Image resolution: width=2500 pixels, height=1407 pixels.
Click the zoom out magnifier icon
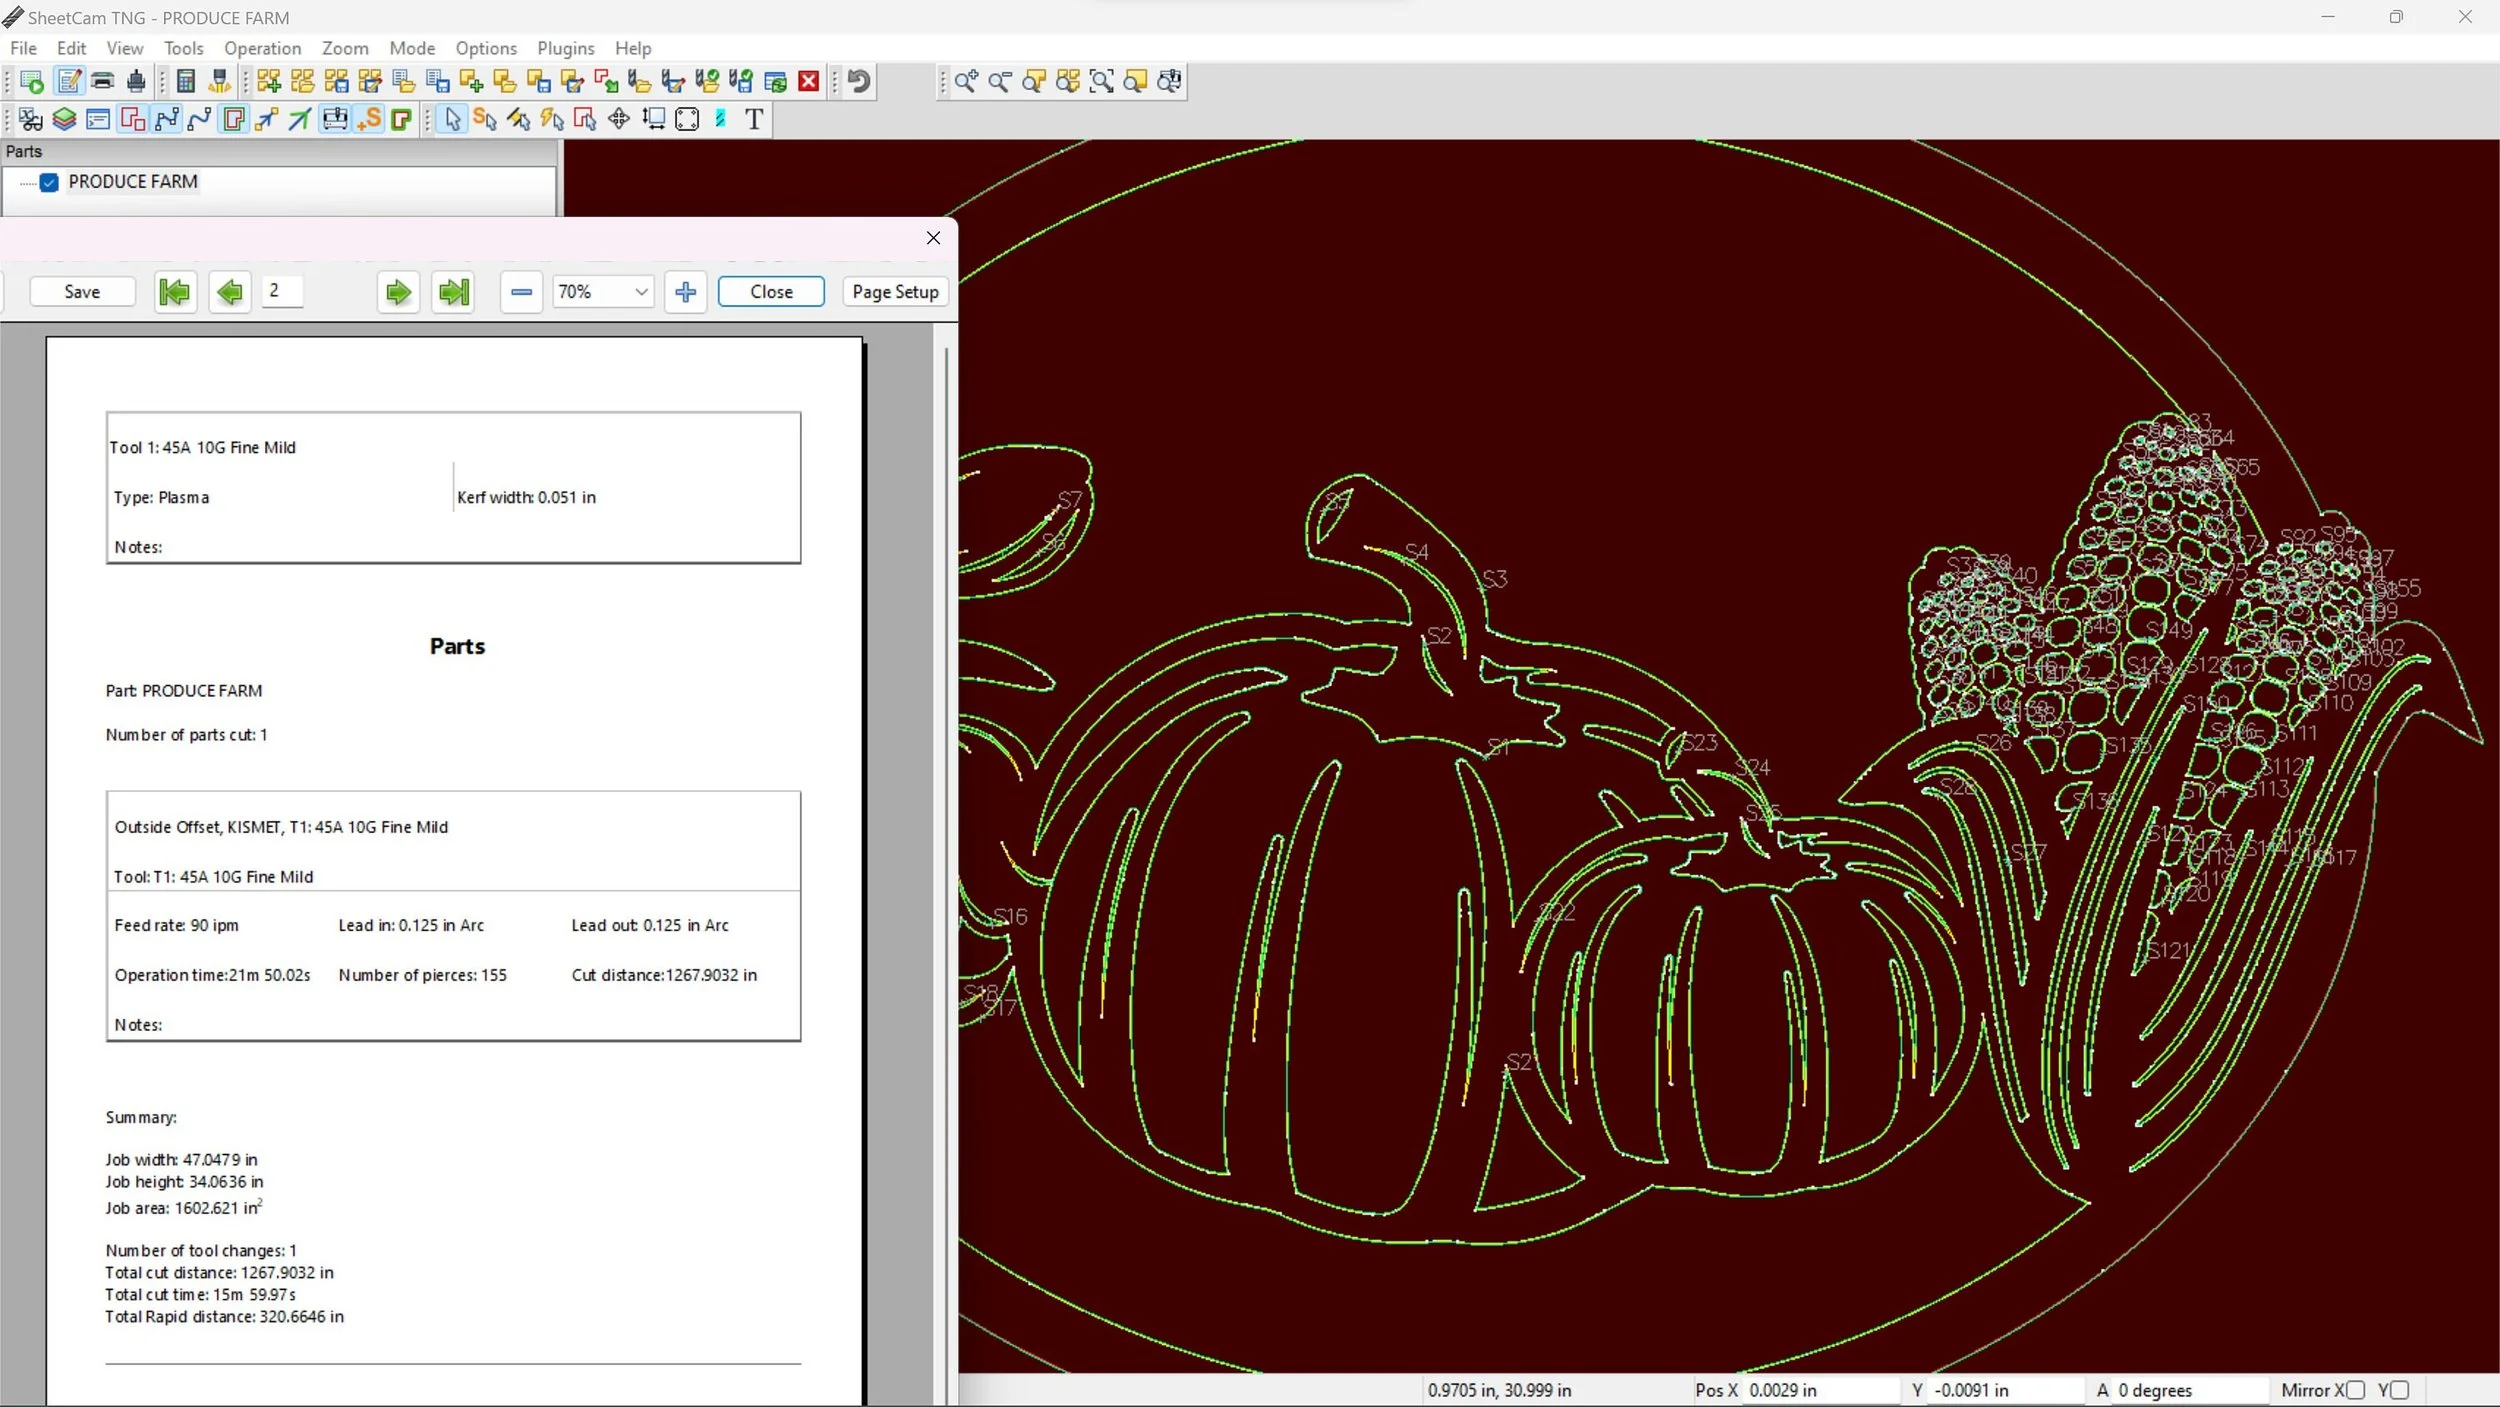click(x=999, y=81)
